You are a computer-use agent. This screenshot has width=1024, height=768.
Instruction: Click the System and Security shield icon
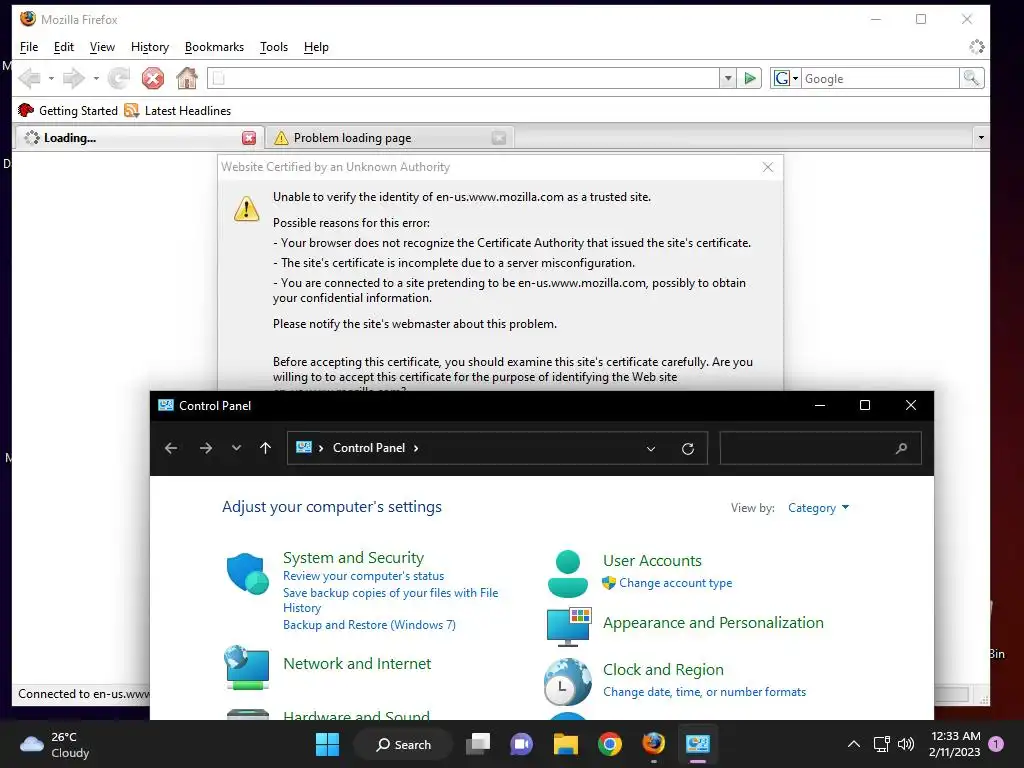point(248,573)
